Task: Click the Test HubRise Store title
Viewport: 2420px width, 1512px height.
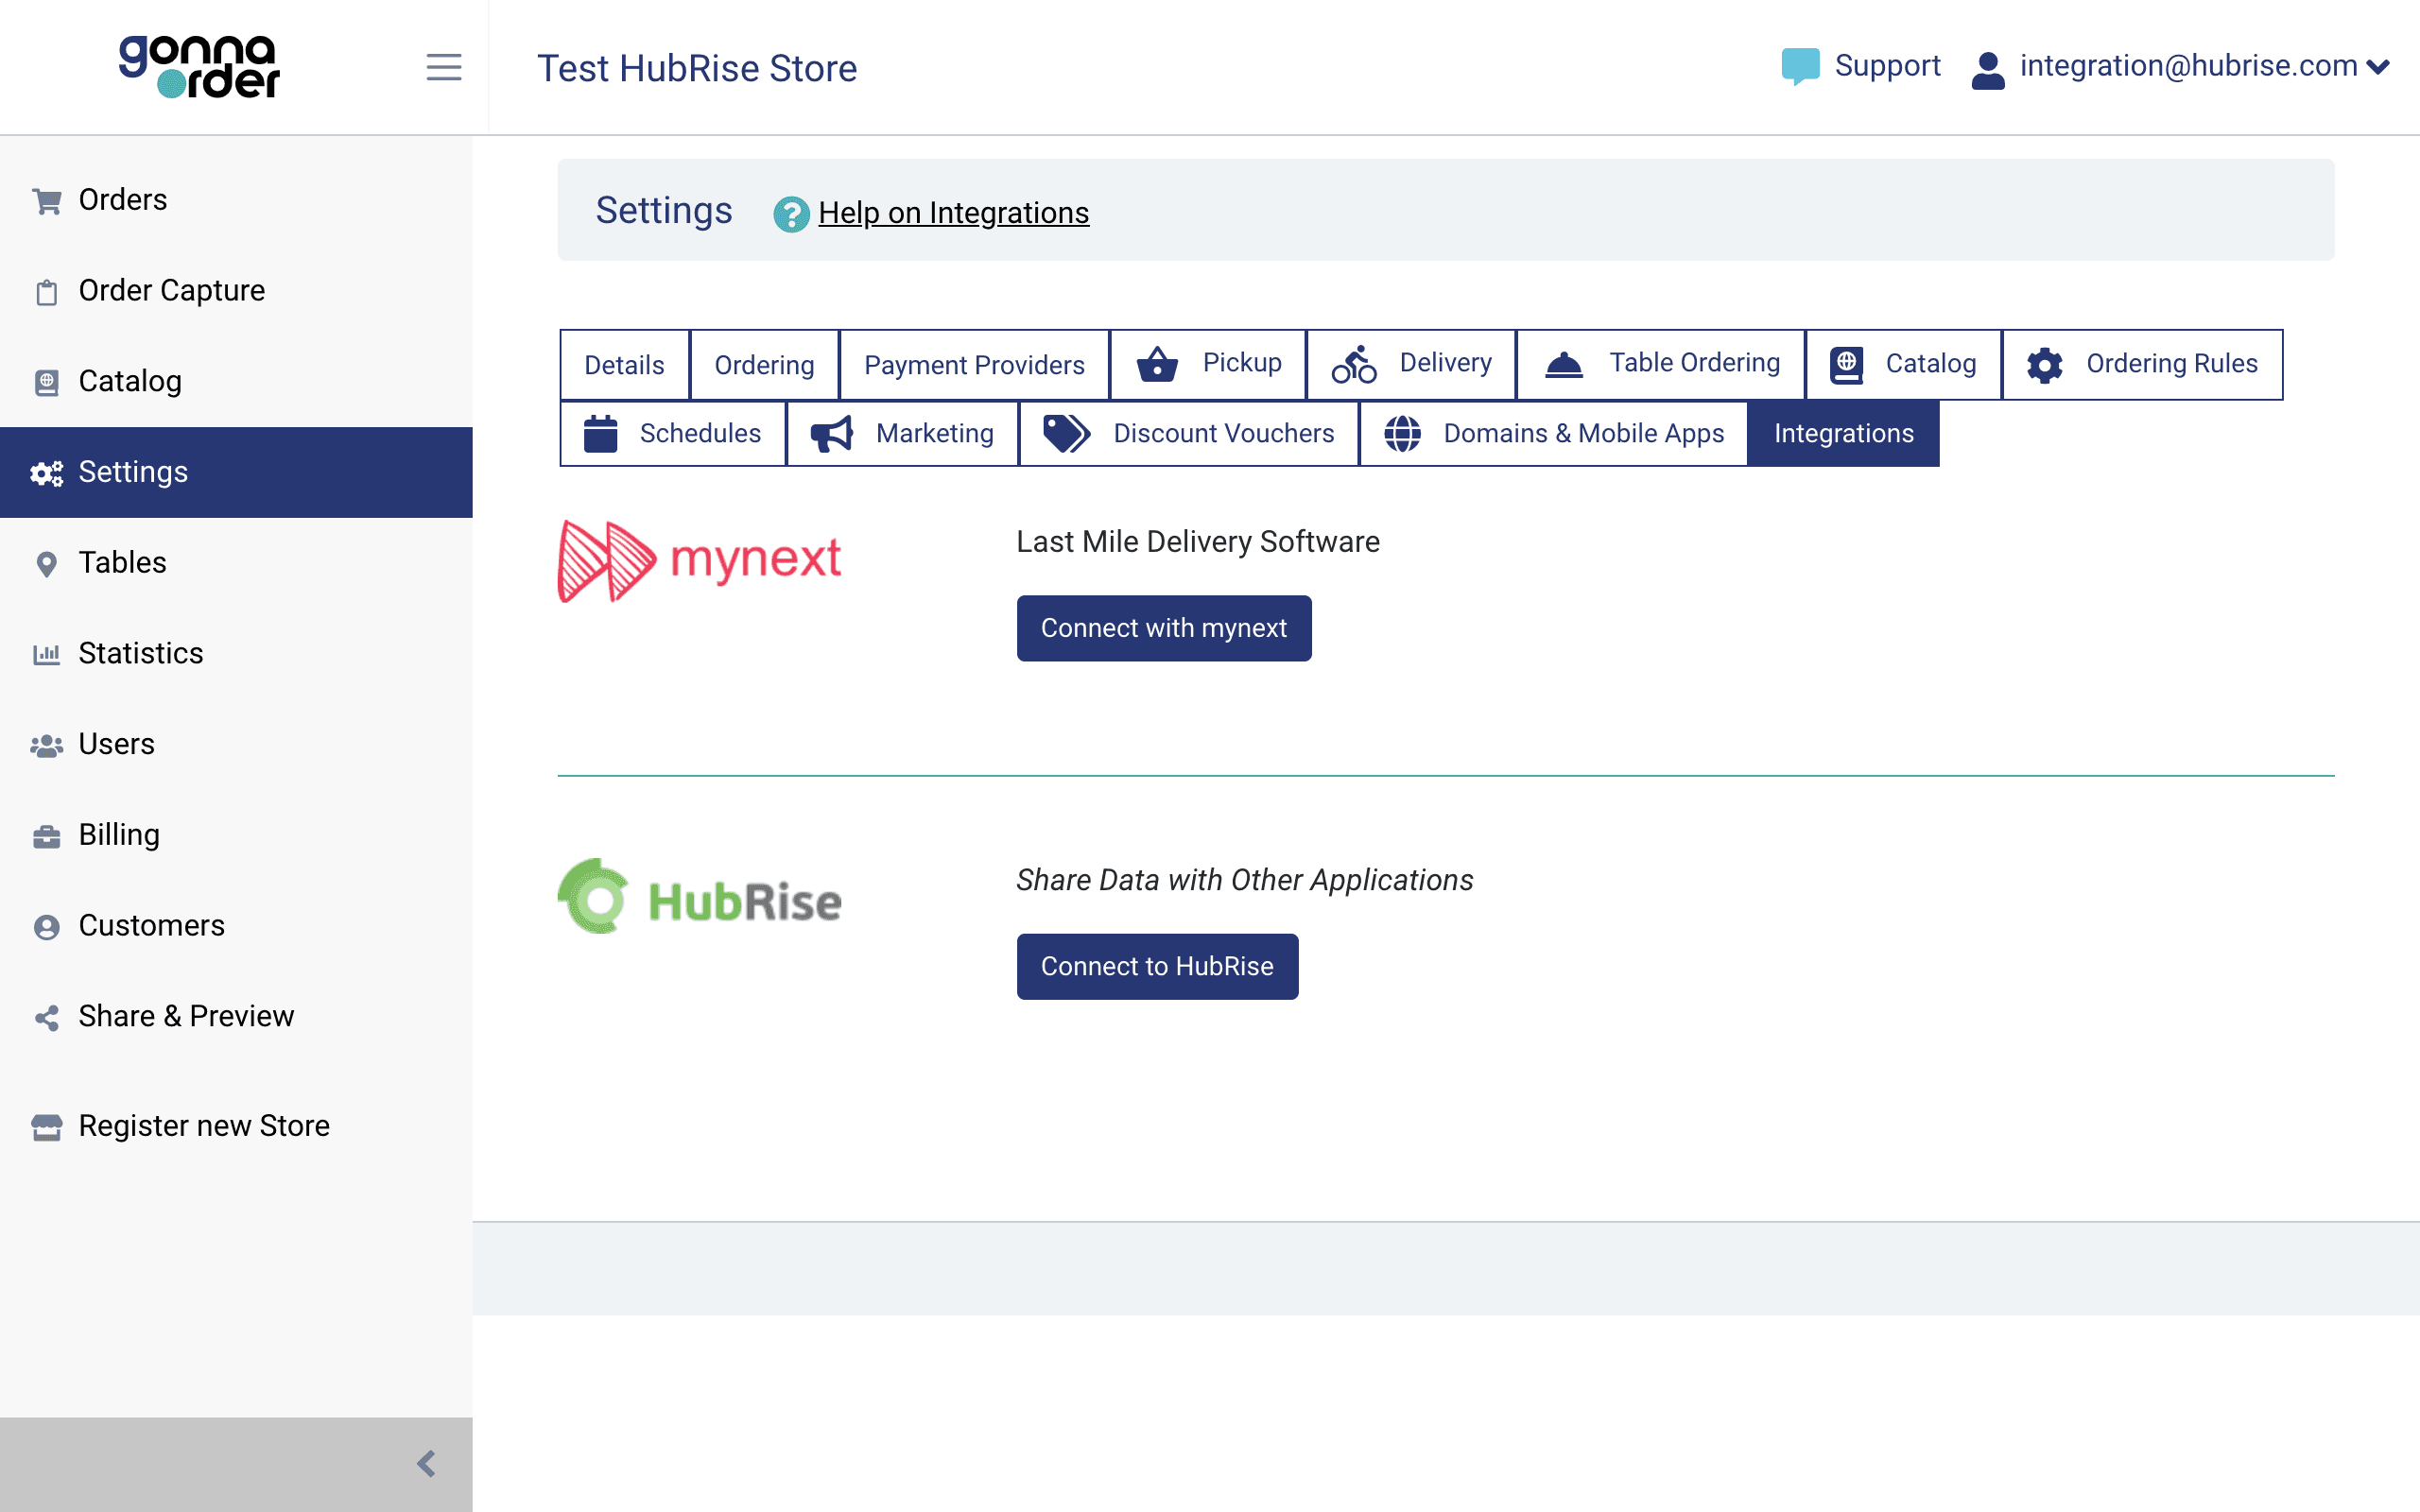Action: 697,68
